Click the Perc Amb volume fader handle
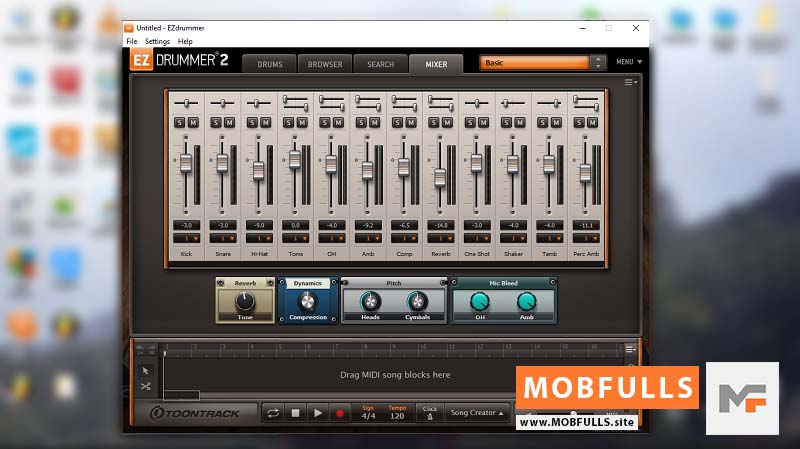Viewport: 800px width, 449px height. point(585,173)
